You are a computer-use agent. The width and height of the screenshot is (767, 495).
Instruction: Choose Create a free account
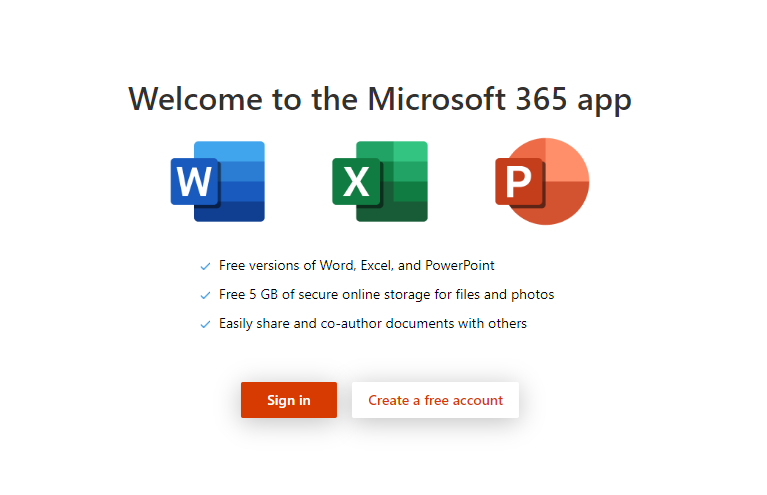[x=435, y=400]
